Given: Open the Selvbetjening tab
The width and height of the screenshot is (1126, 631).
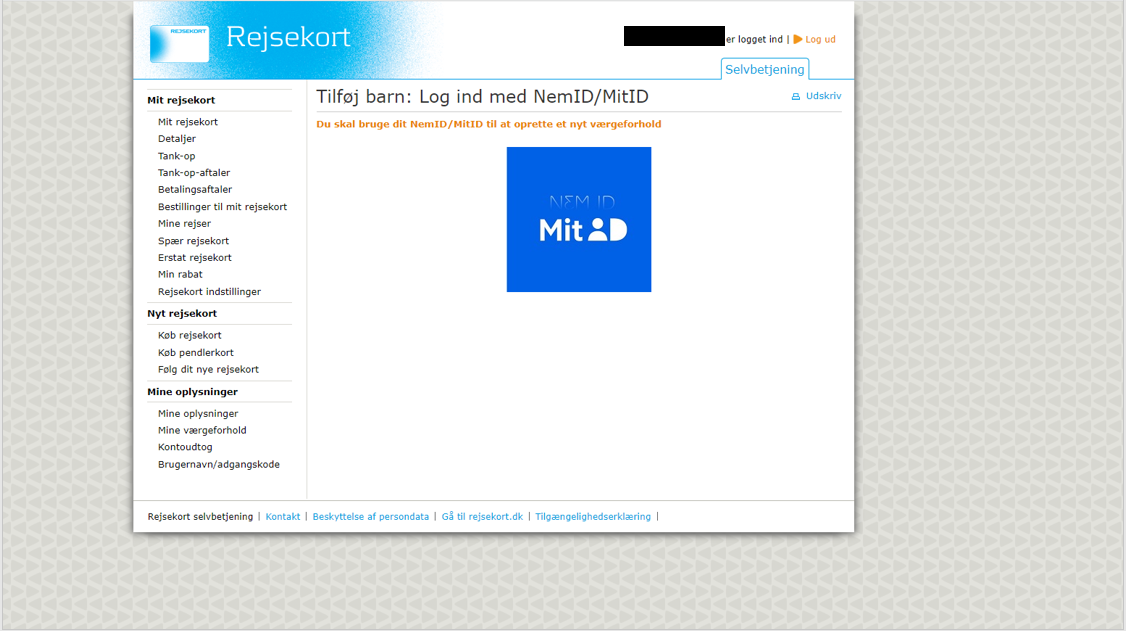Looking at the screenshot, I should (764, 69).
